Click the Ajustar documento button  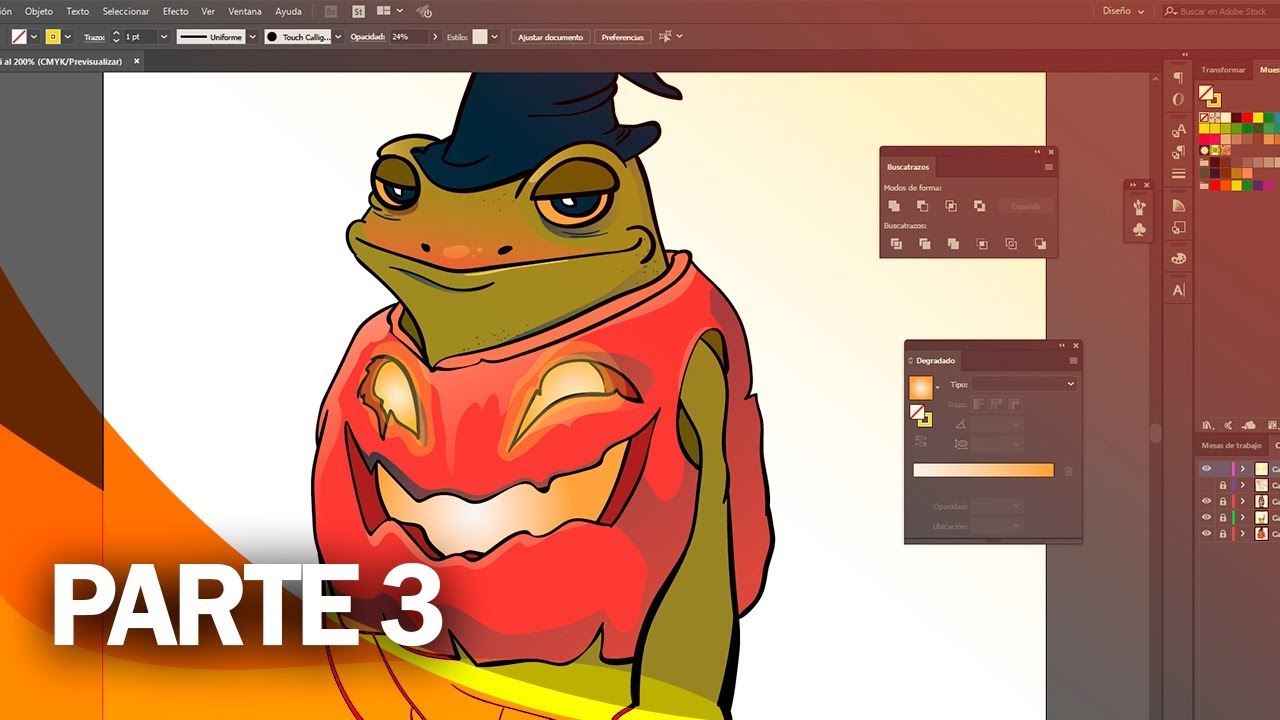[x=550, y=36]
